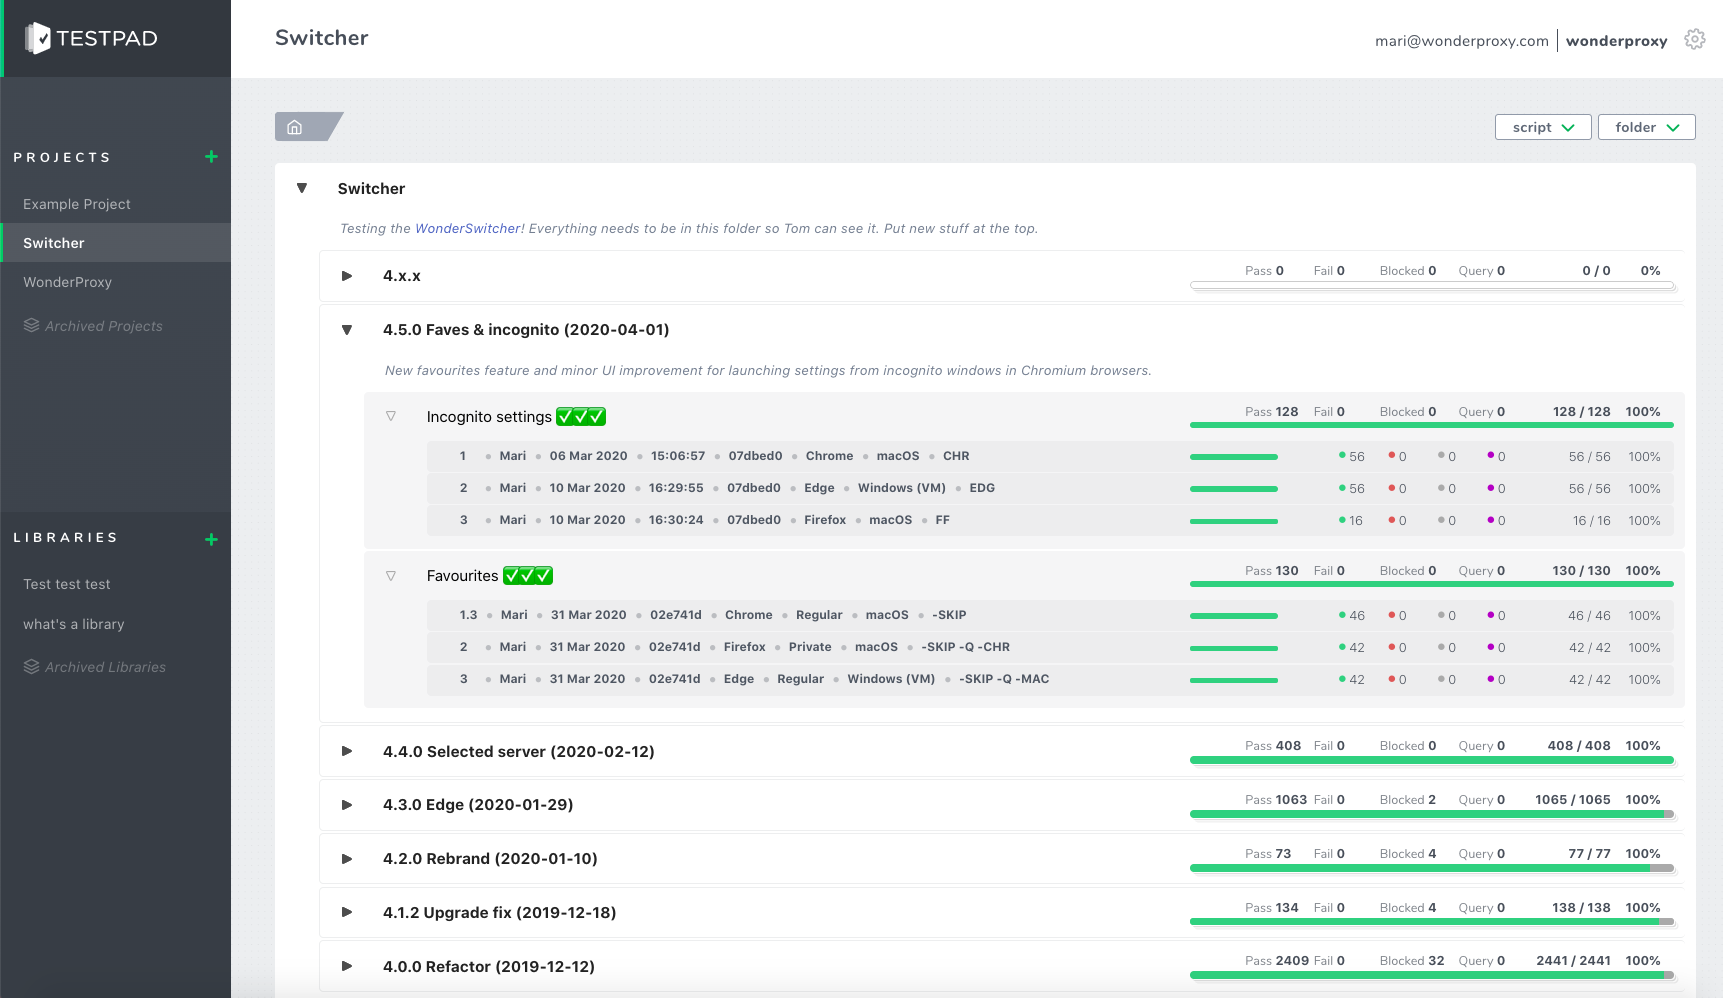Click Archived Libraries stack icon

pyautogui.click(x=32, y=666)
